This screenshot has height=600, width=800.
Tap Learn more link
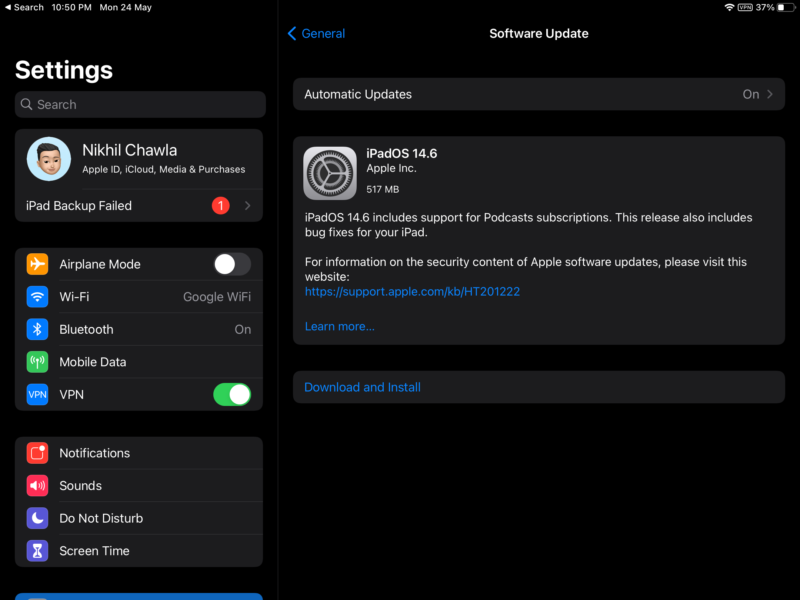coord(339,327)
